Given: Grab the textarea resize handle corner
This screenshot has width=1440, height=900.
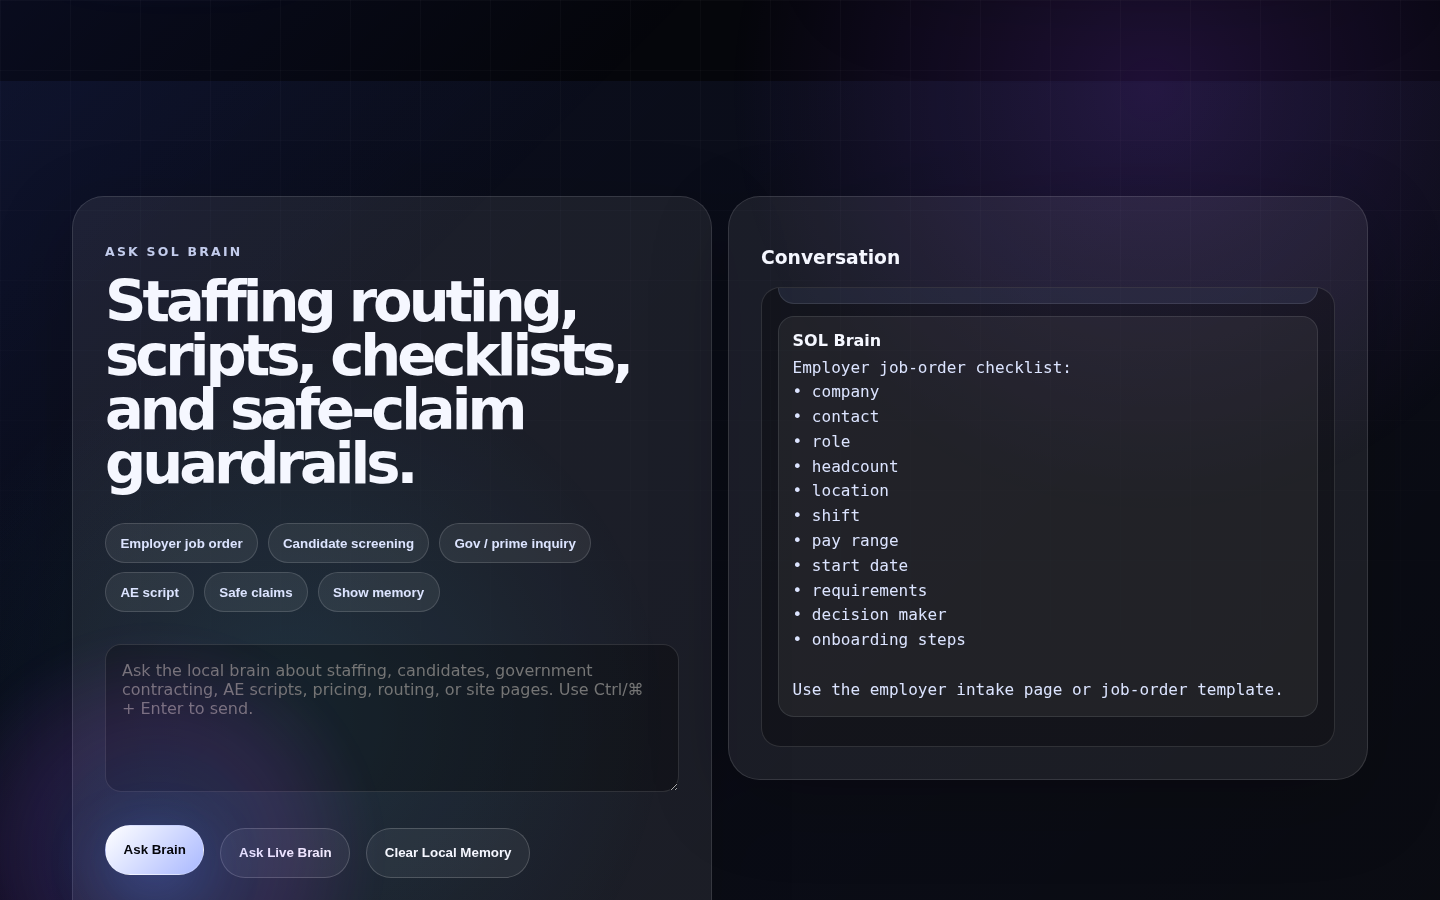Looking at the screenshot, I should [672, 785].
